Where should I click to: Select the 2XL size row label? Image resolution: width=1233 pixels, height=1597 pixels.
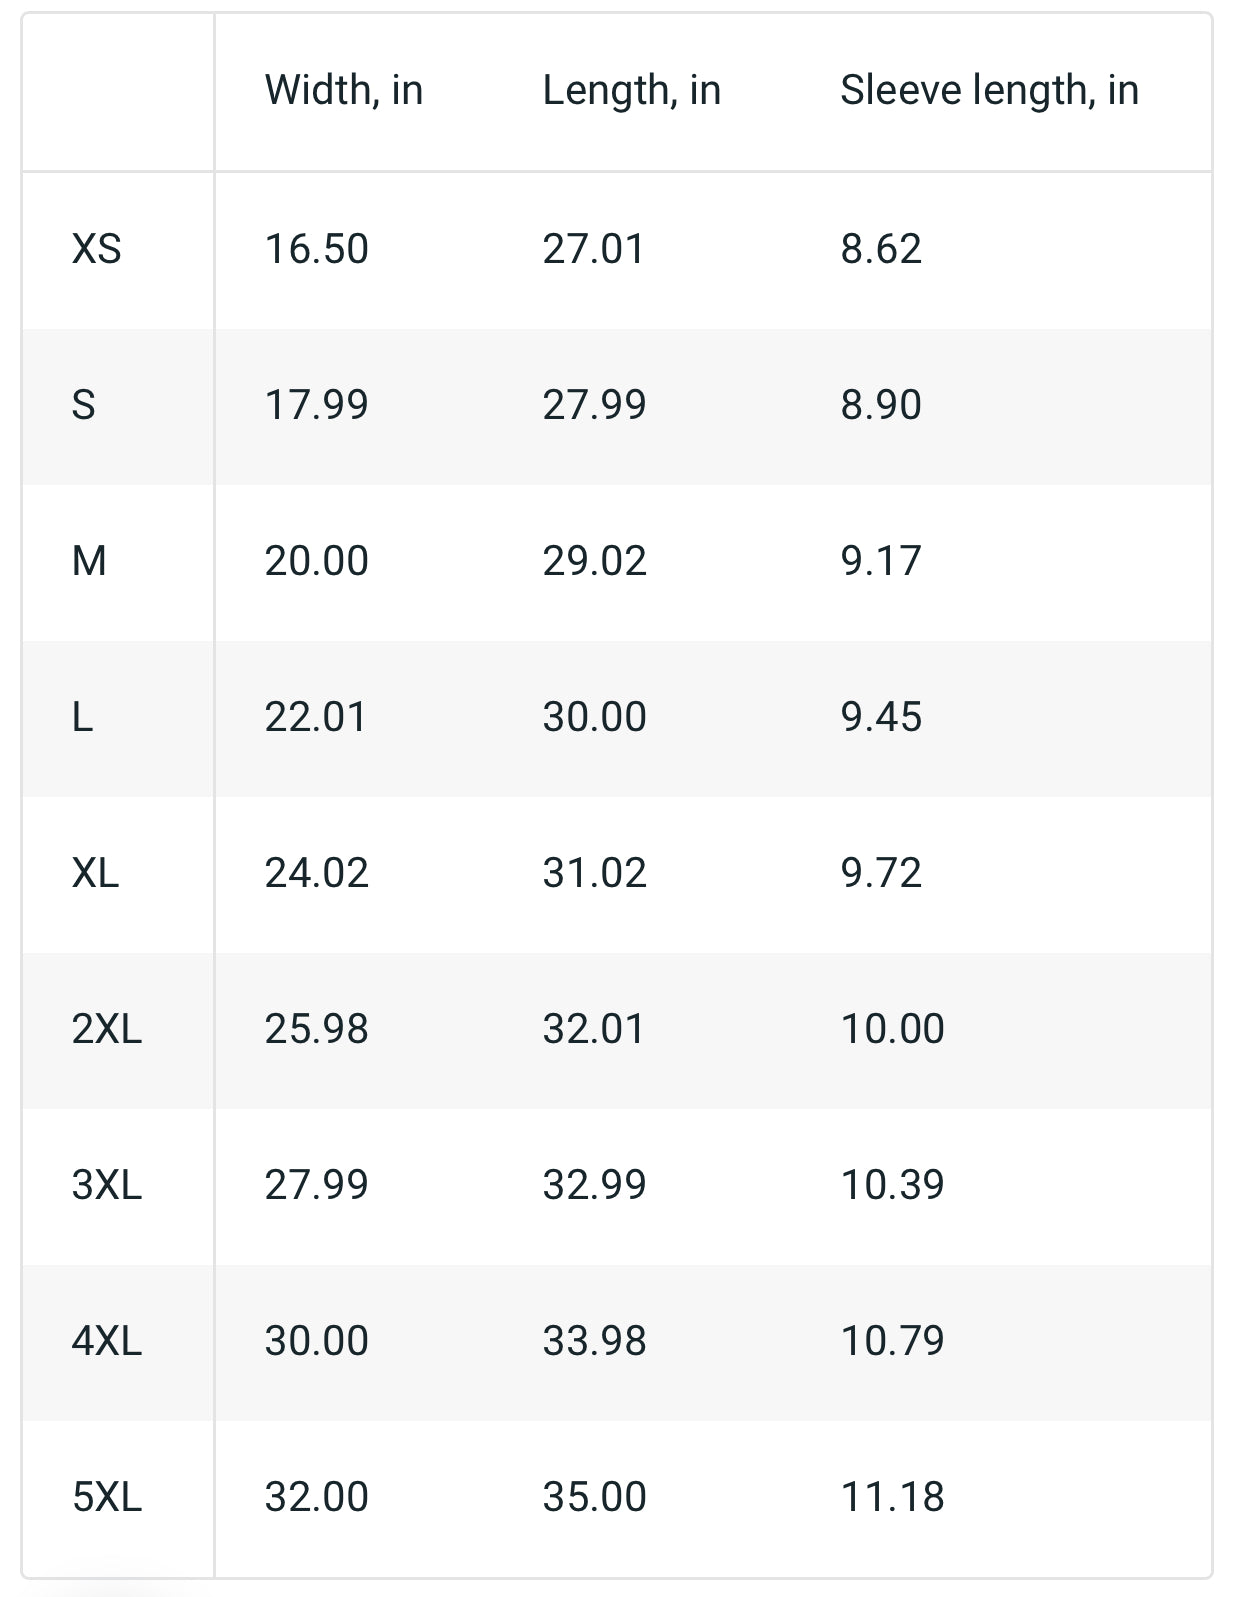click(107, 1029)
